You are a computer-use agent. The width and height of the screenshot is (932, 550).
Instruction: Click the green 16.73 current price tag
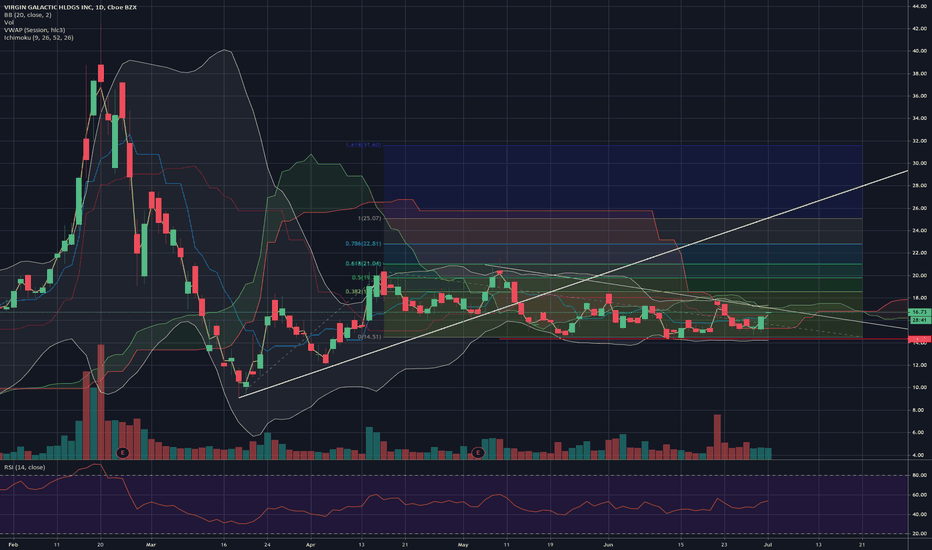coord(920,312)
